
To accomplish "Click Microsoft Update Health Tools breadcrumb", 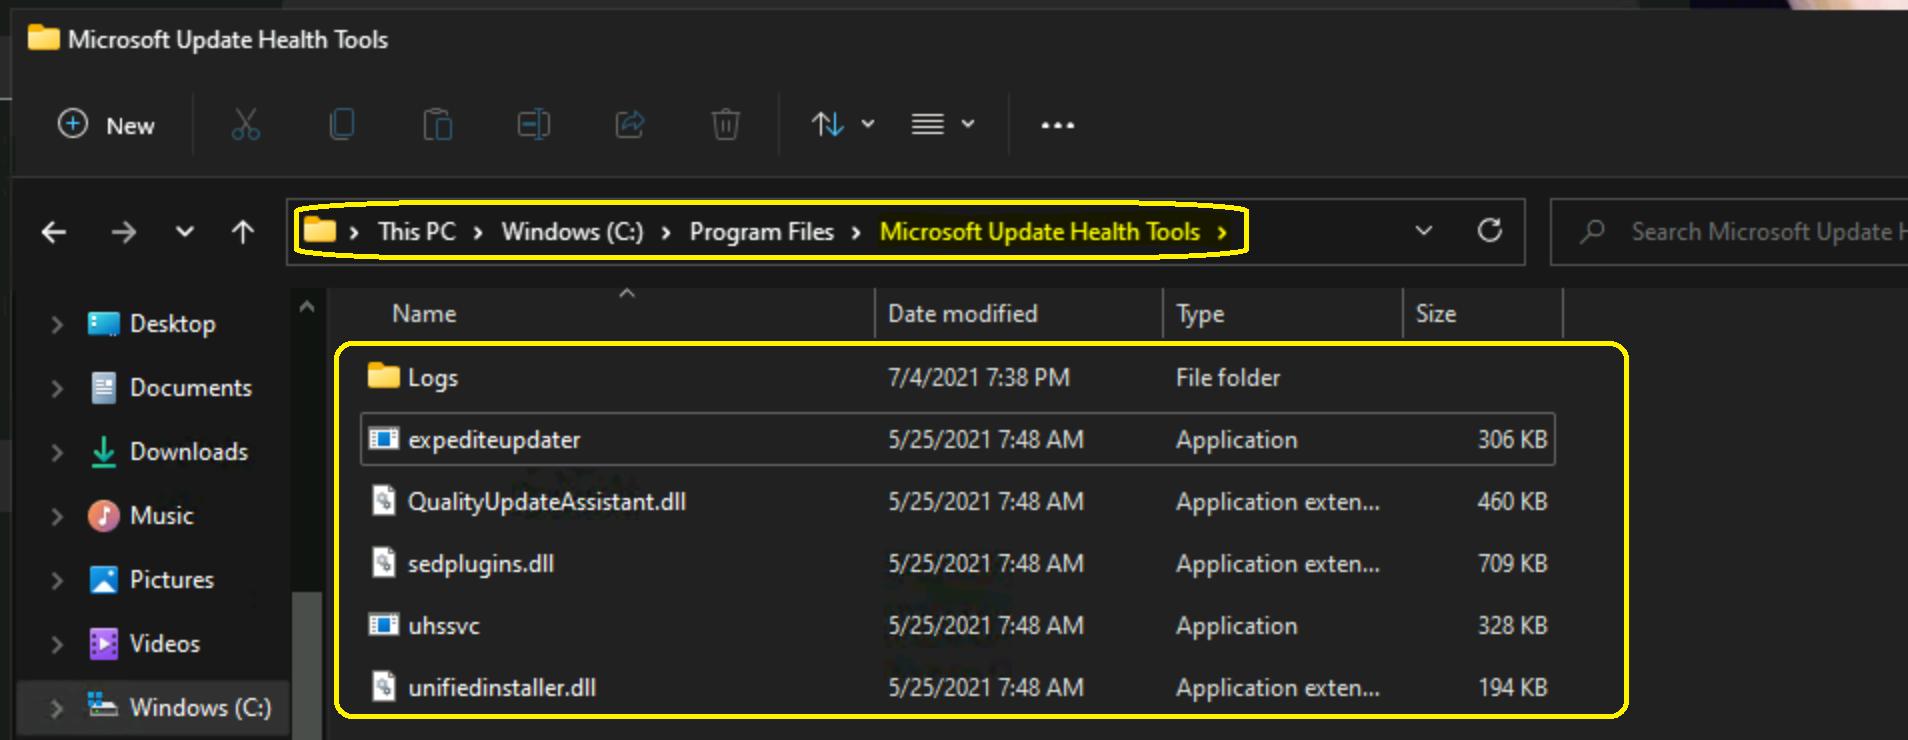I will (1039, 232).
